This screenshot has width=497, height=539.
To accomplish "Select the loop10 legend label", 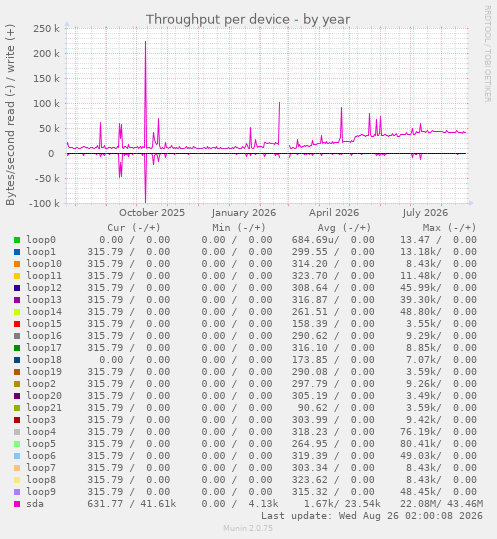I will pyautogui.click(x=44, y=264).
